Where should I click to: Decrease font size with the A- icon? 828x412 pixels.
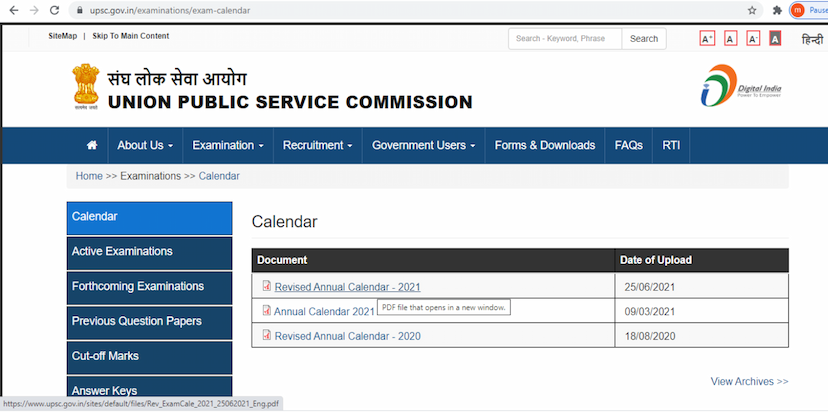tap(753, 39)
